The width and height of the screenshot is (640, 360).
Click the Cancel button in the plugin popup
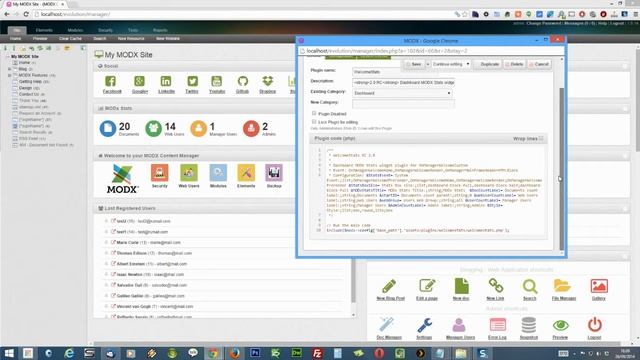[x=539, y=64]
